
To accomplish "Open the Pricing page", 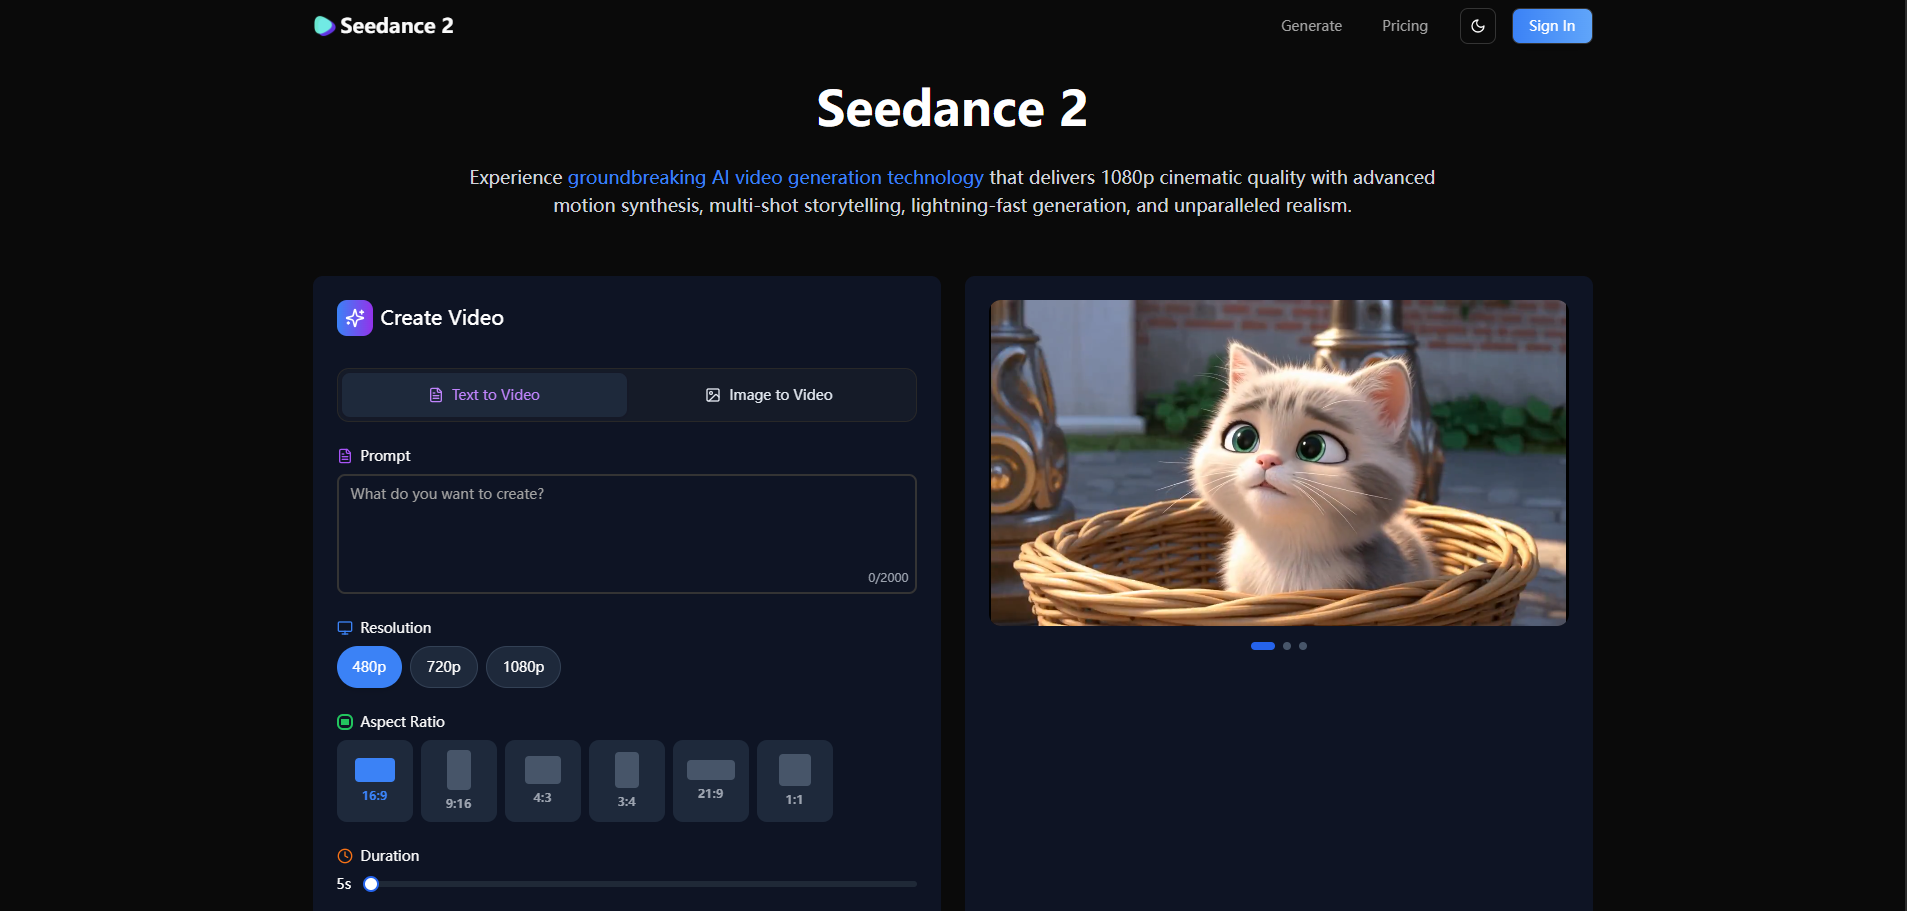I will click(1405, 26).
